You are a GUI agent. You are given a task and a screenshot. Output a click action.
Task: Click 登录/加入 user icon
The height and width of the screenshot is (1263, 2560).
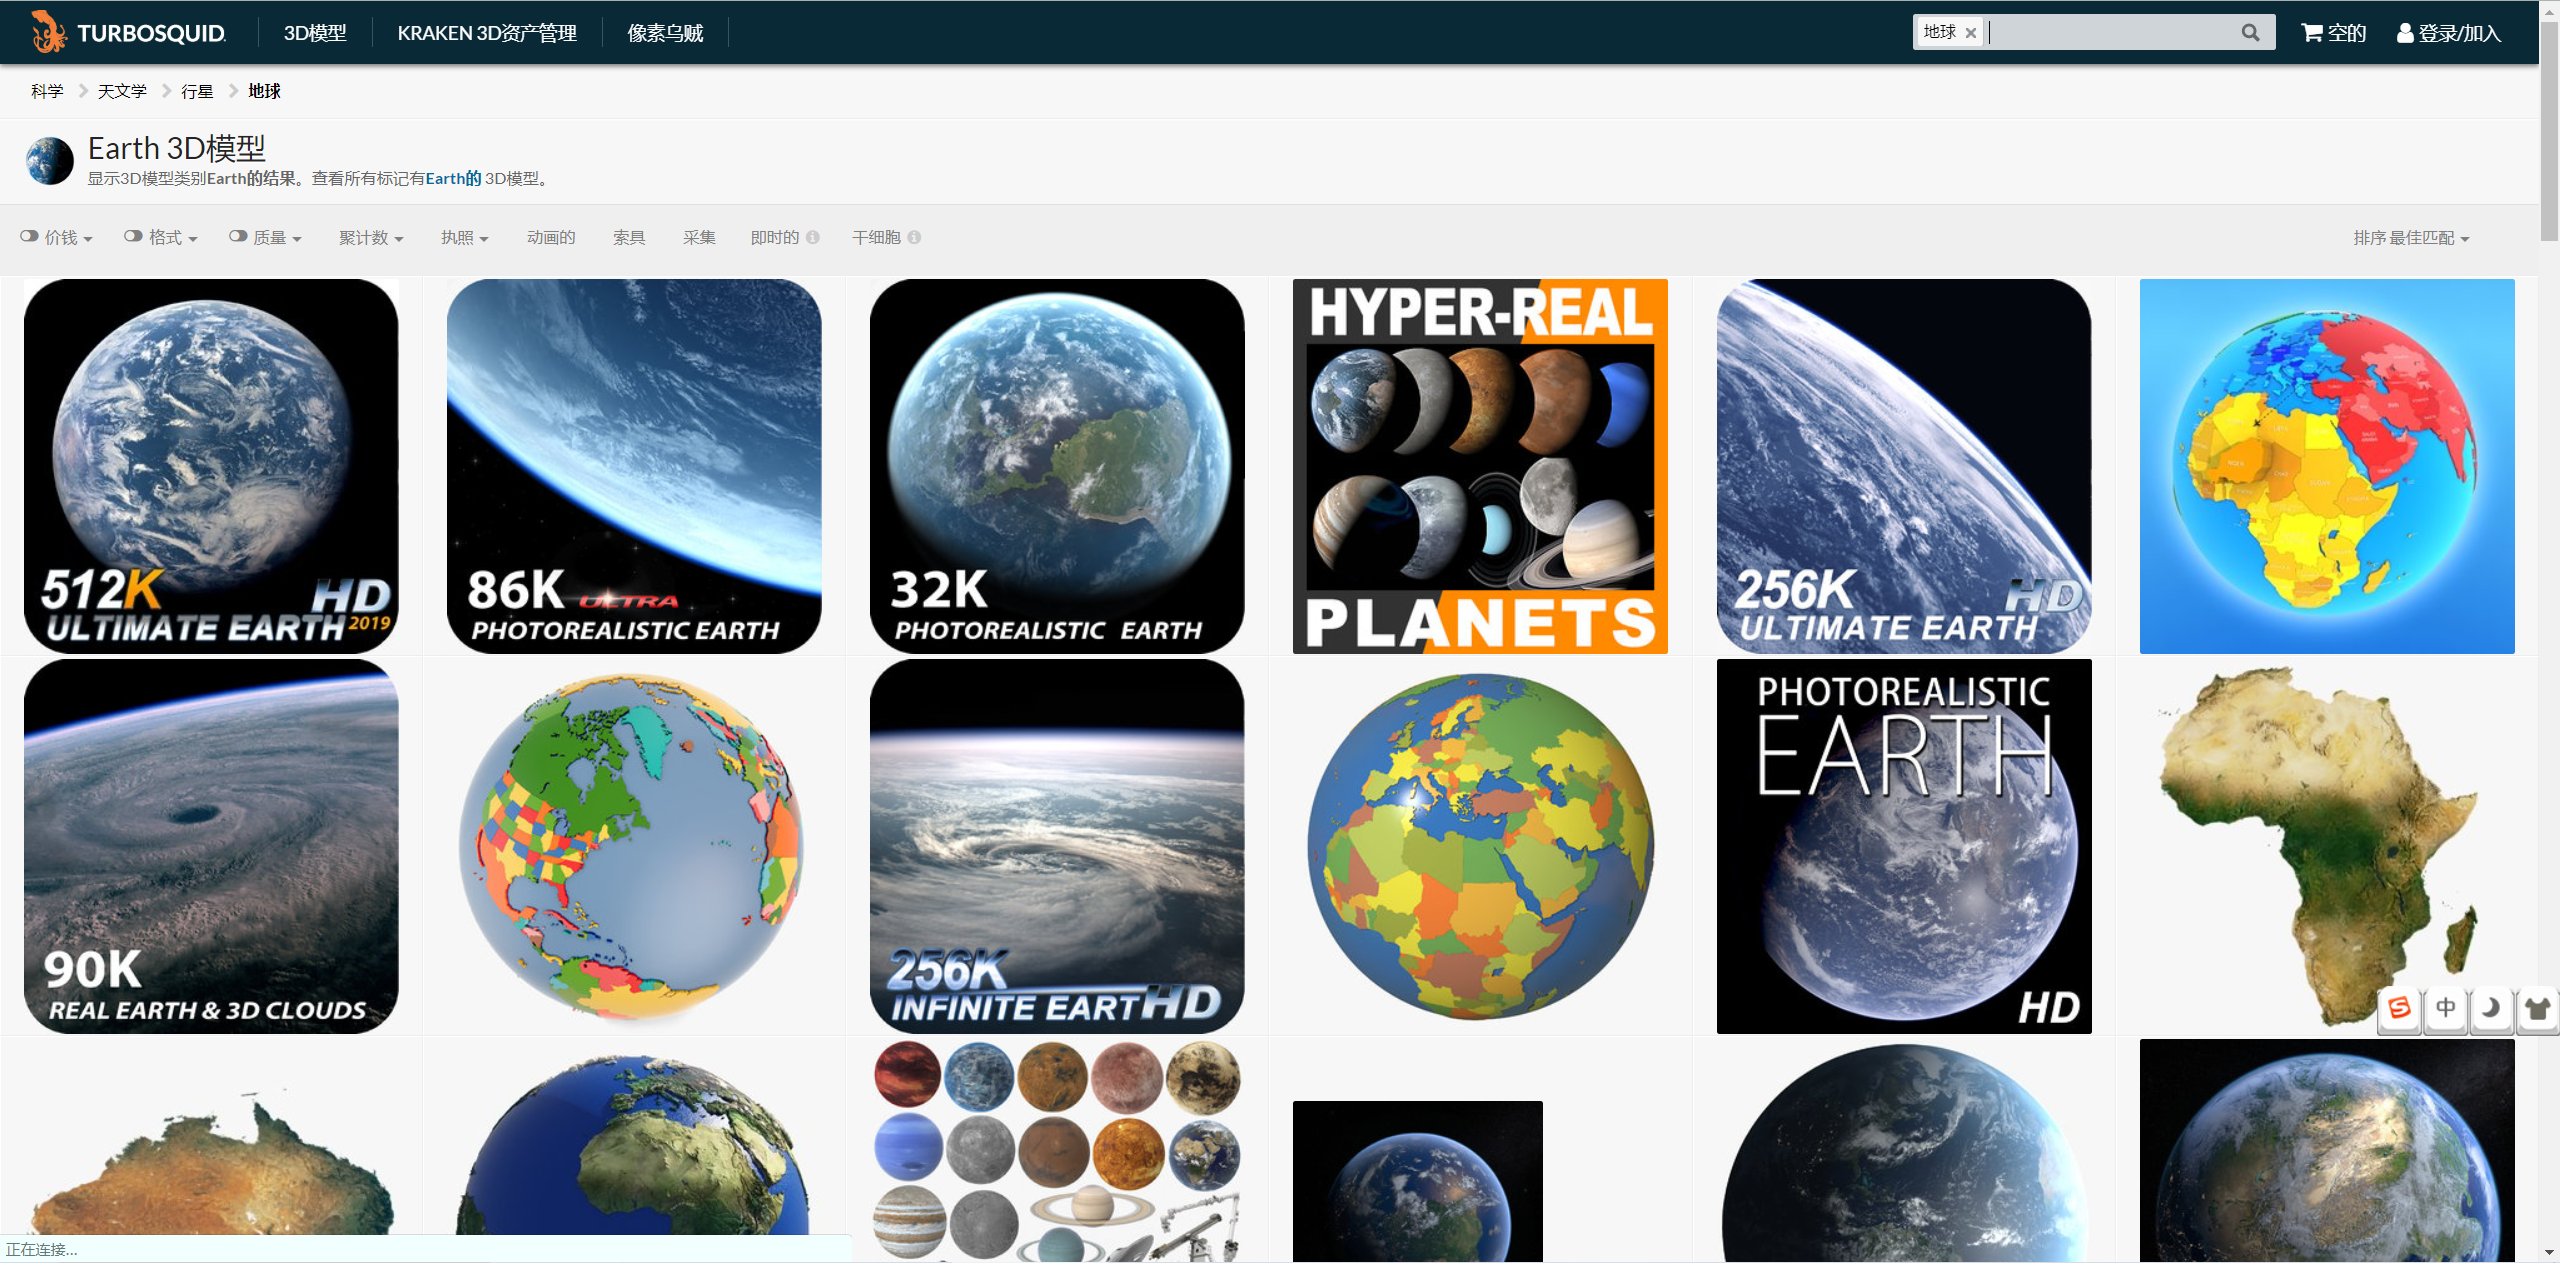[x=2406, y=33]
